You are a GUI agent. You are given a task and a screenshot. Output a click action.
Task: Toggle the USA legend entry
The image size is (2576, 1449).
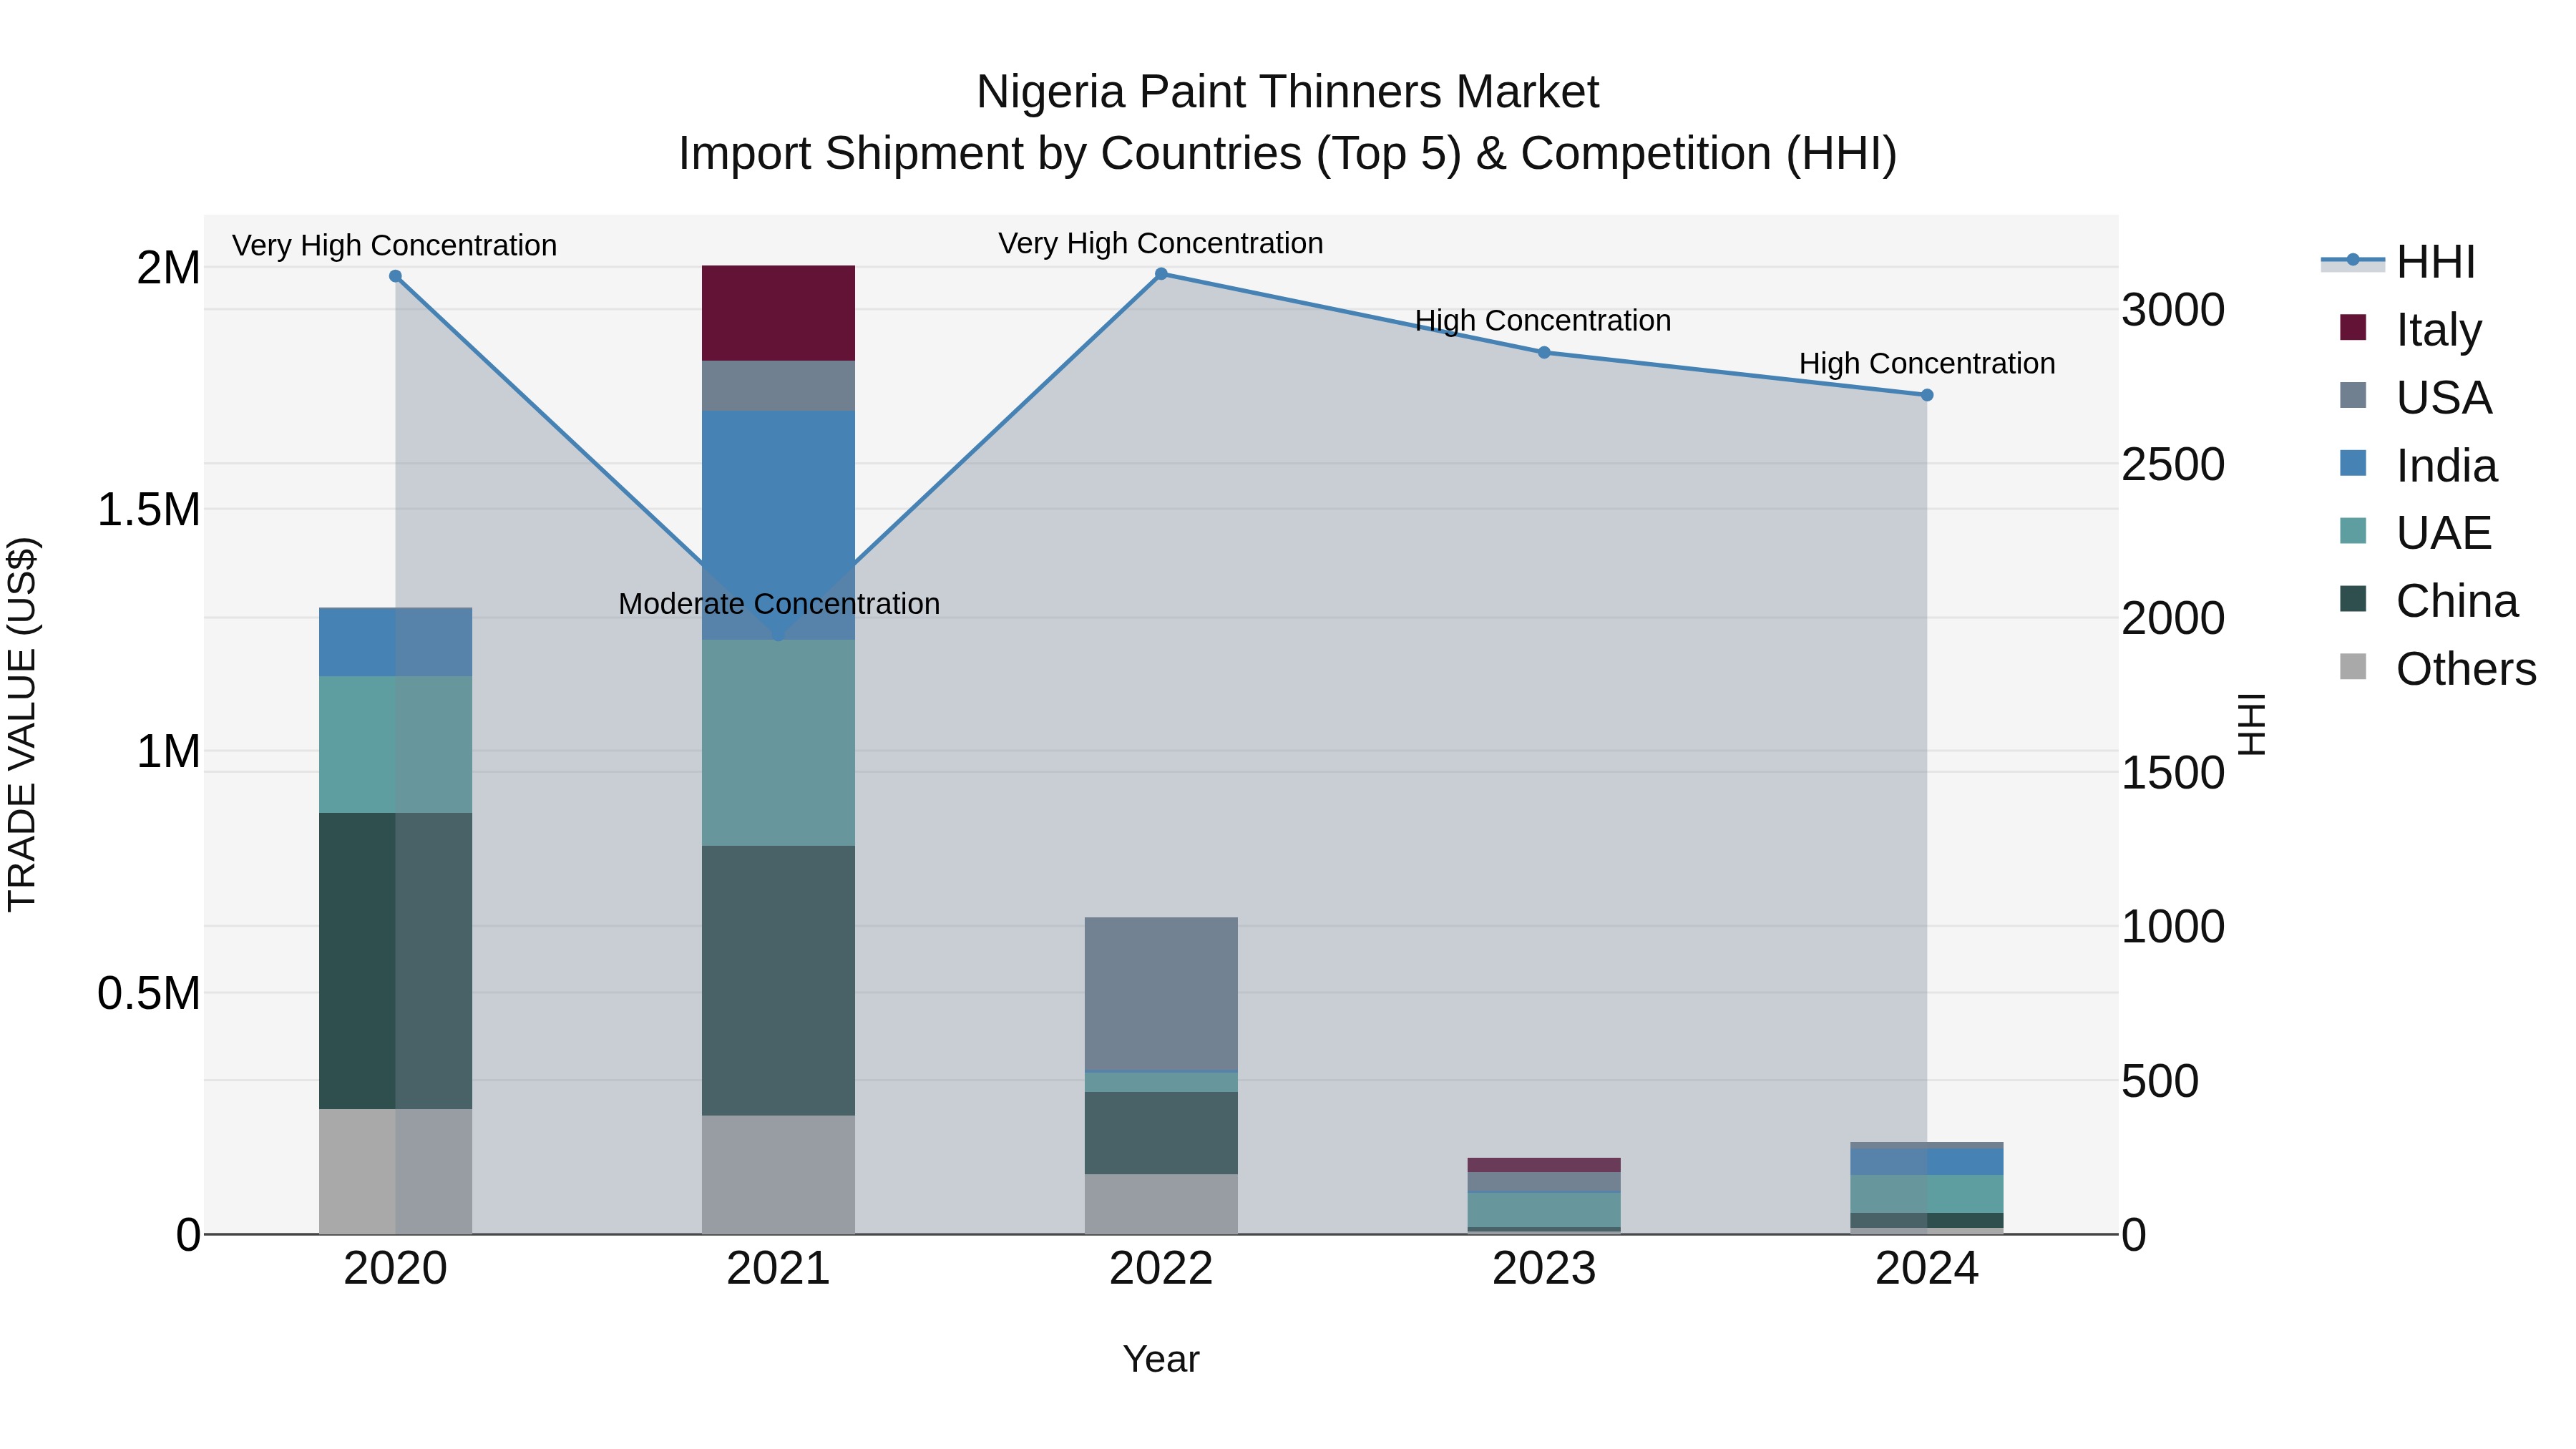[2415, 397]
